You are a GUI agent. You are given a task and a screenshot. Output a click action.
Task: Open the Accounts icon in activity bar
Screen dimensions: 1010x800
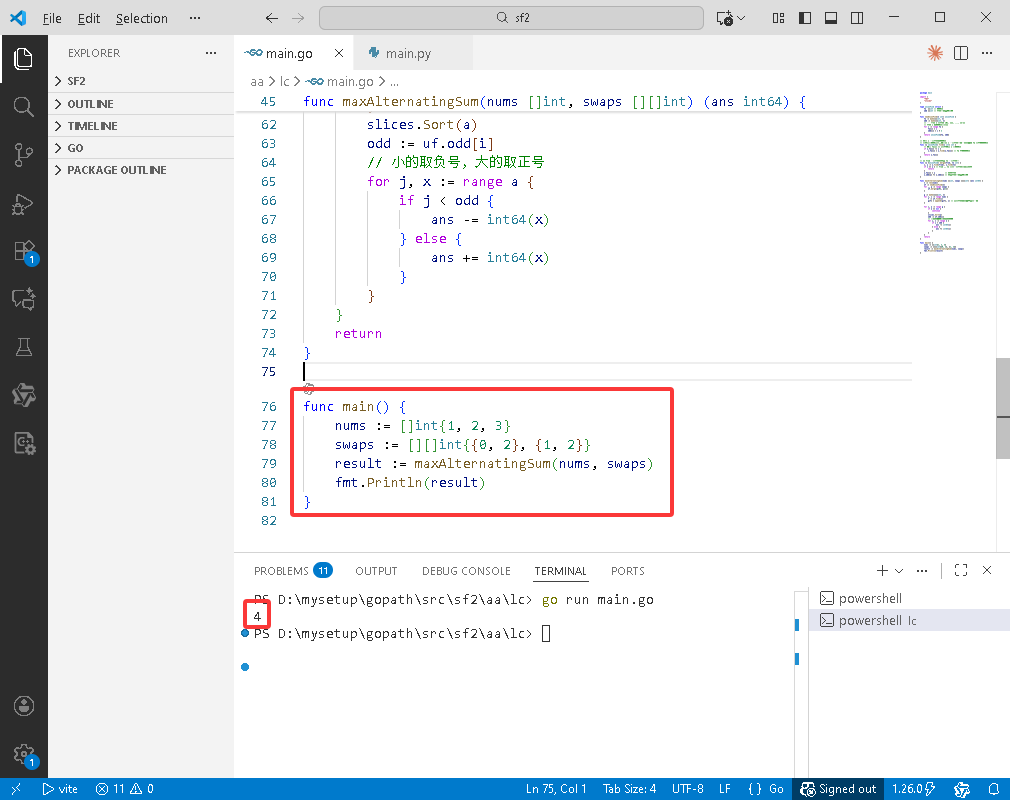pyautogui.click(x=23, y=706)
